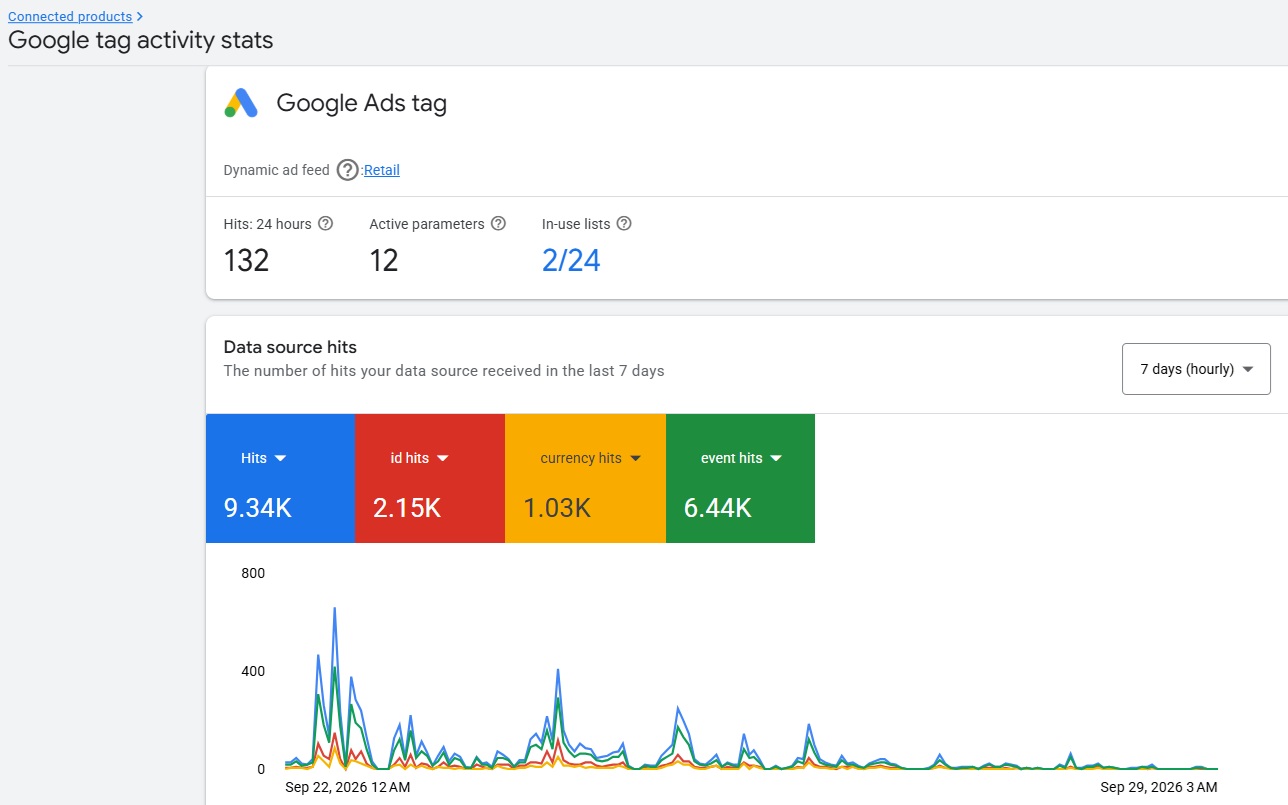Click the 1.03K currency hits value
This screenshot has height=805, width=1288.
[557, 508]
